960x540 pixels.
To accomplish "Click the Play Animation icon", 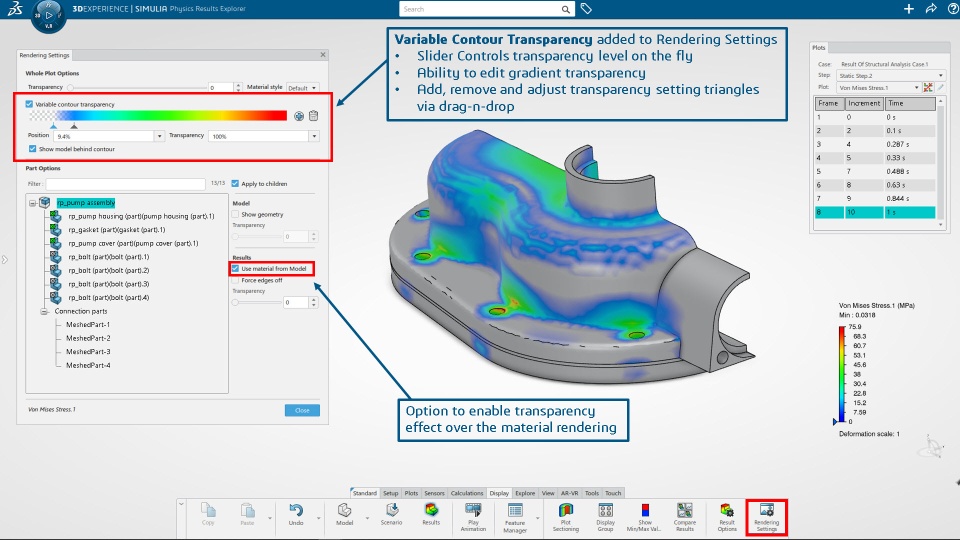I will (x=473, y=517).
